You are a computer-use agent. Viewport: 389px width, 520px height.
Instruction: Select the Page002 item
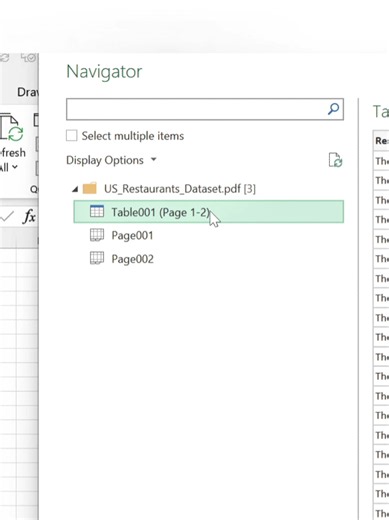click(132, 259)
